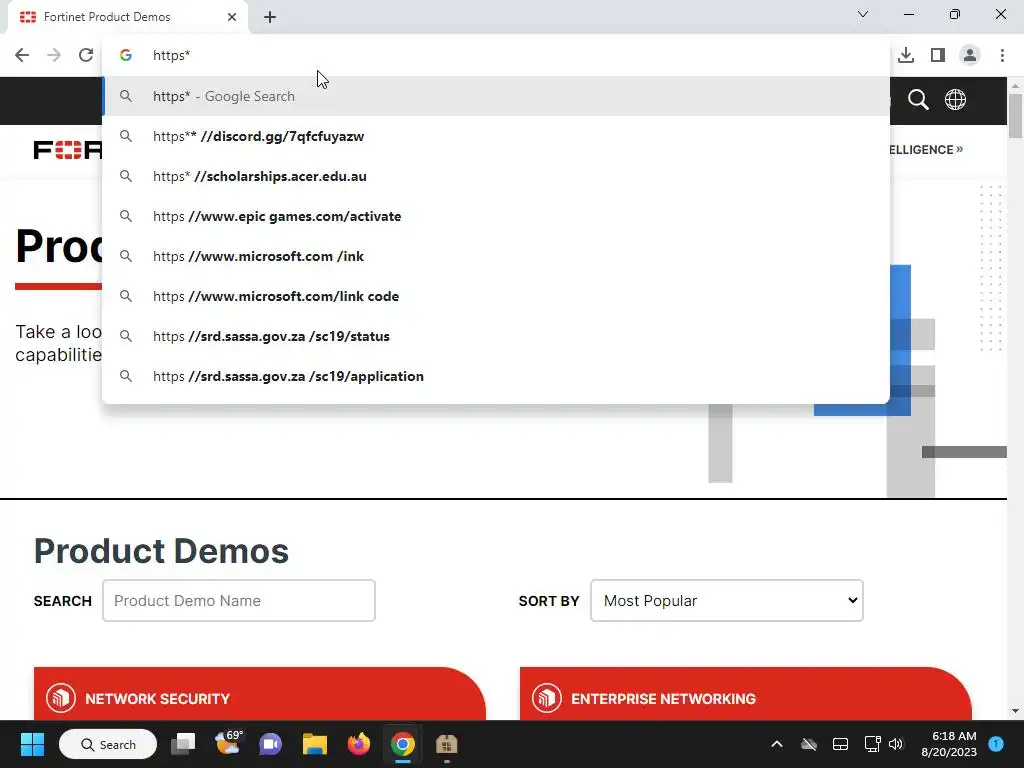
Task: Click the Network Security cube icon
Action: point(61,698)
